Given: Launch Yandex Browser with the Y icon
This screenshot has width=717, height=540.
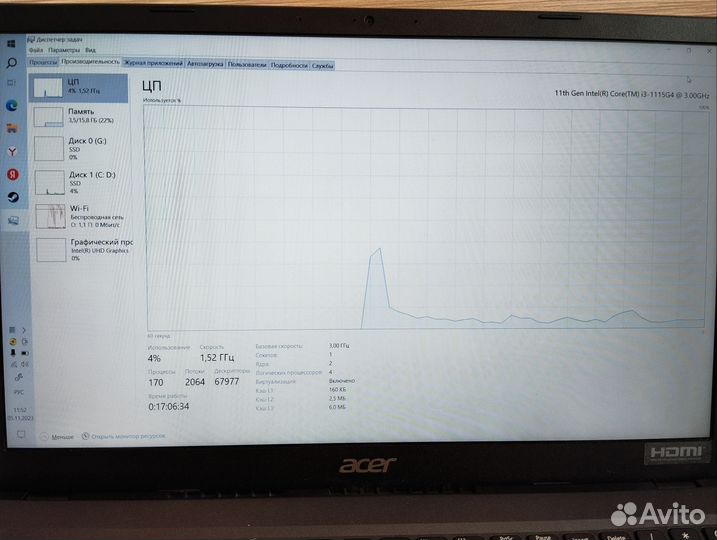Looking at the screenshot, I should tap(12, 152).
